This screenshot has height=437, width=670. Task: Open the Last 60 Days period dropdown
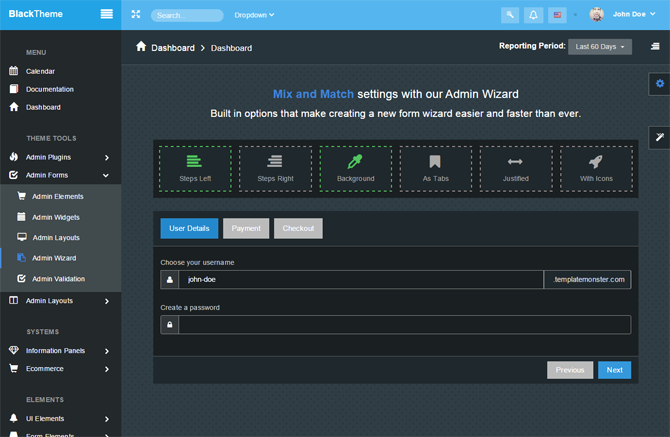click(599, 47)
